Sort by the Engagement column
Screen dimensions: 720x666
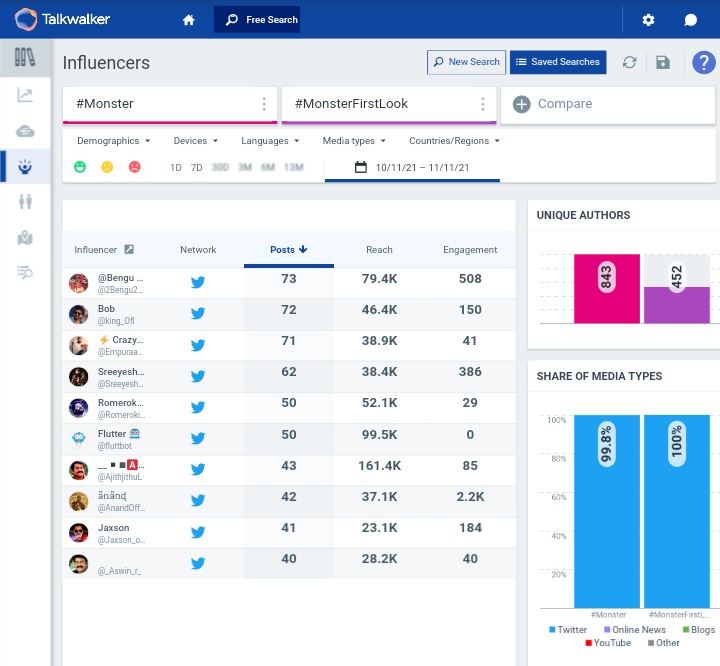tap(470, 249)
